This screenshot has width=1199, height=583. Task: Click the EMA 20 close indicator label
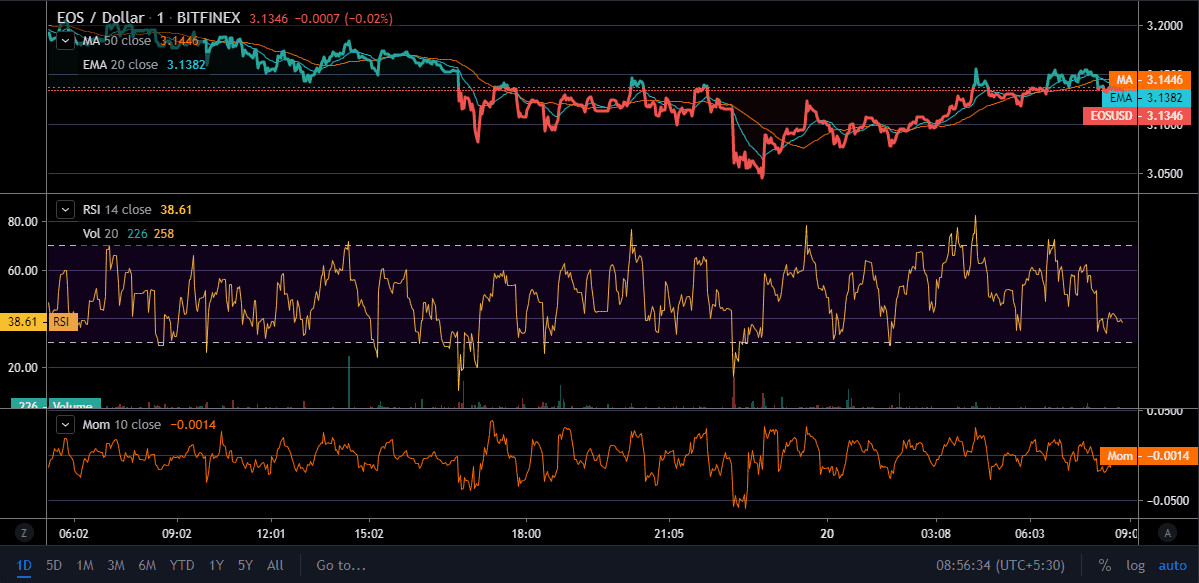(120, 65)
